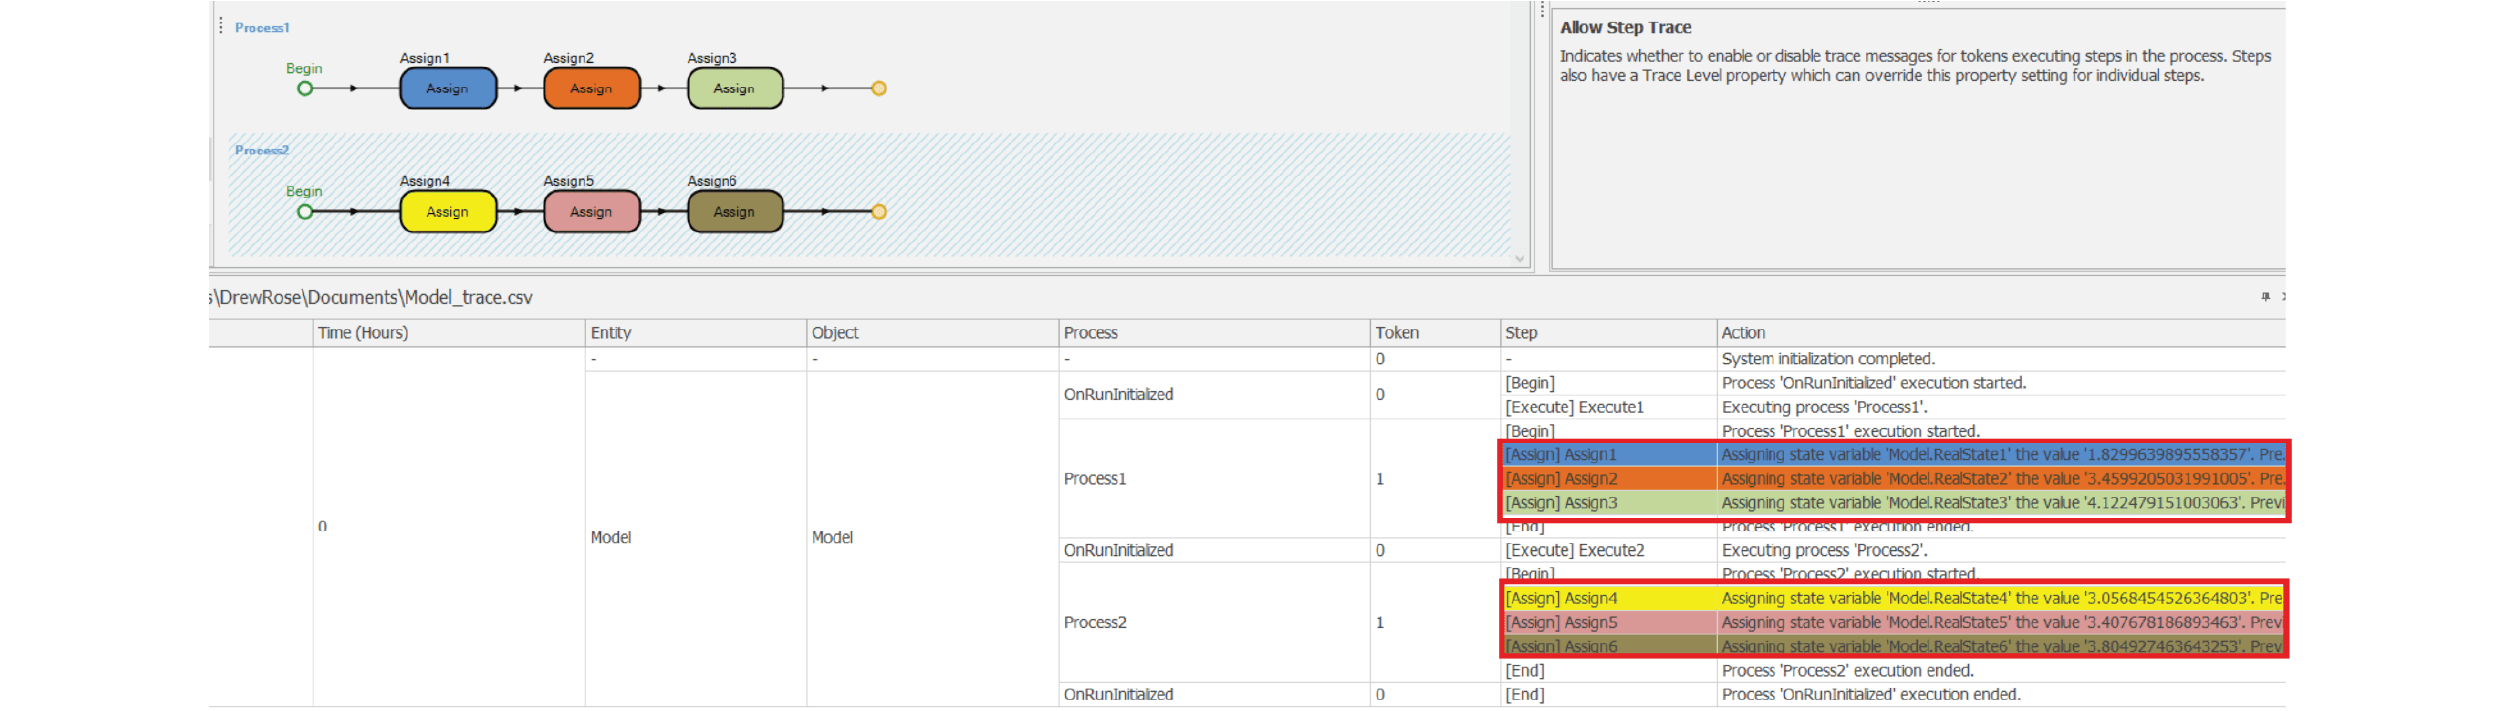
Task: Click the [Execute] Execute2 step cell
Action: [x=1608, y=550]
